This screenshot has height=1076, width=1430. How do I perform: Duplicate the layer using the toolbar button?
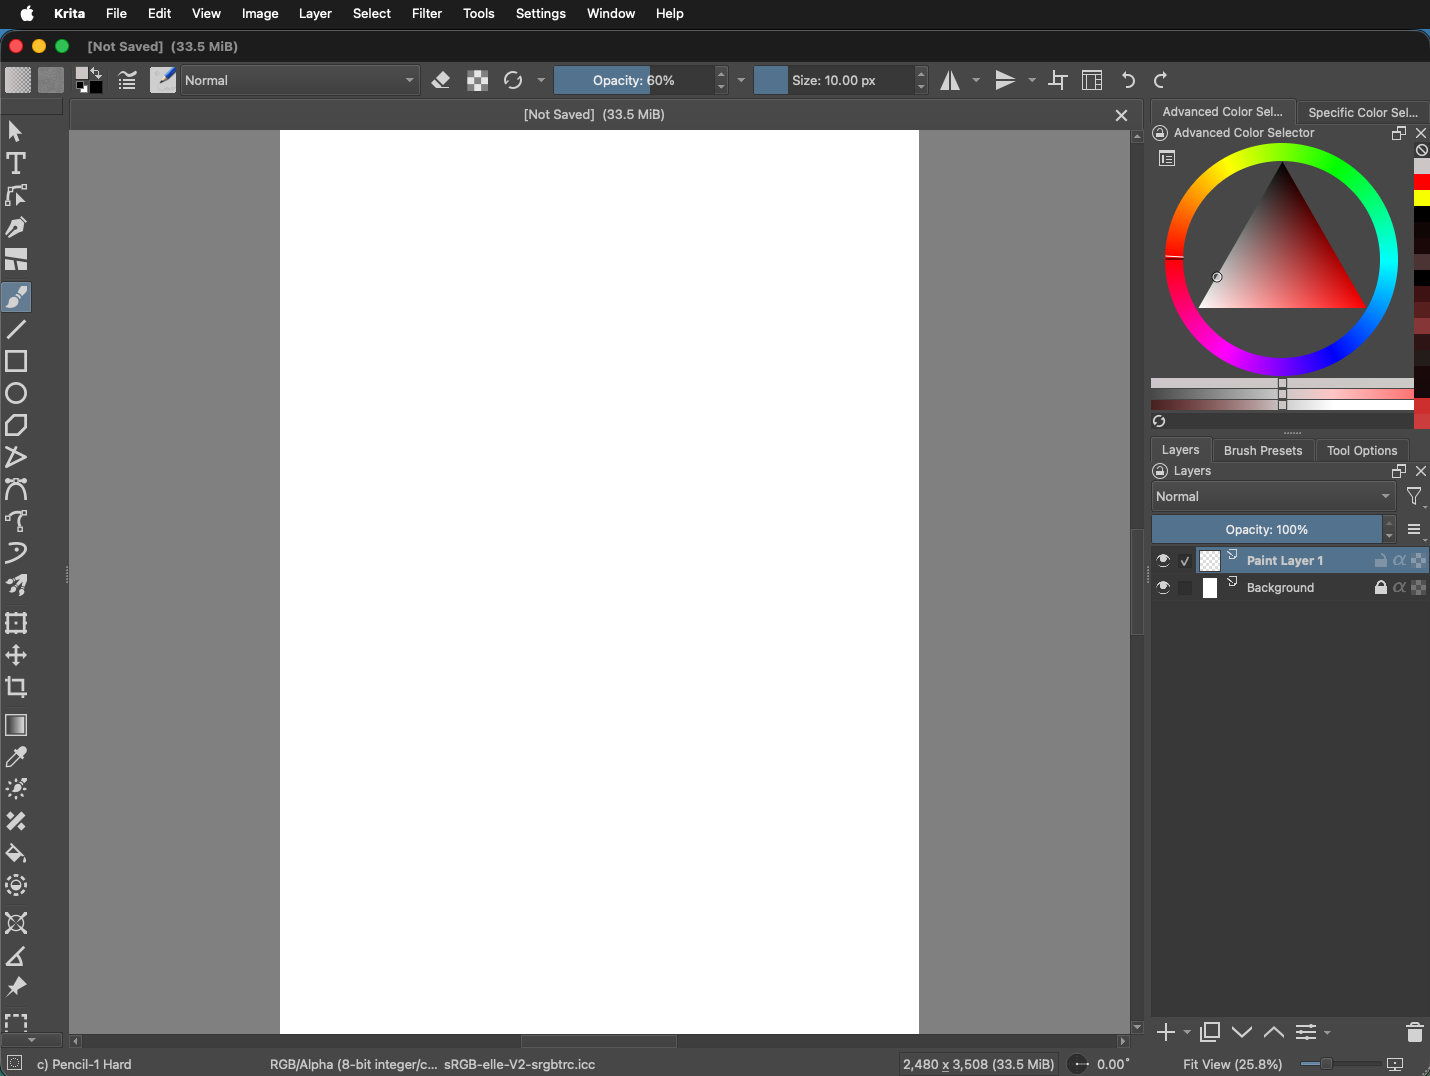[1210, 1032]
